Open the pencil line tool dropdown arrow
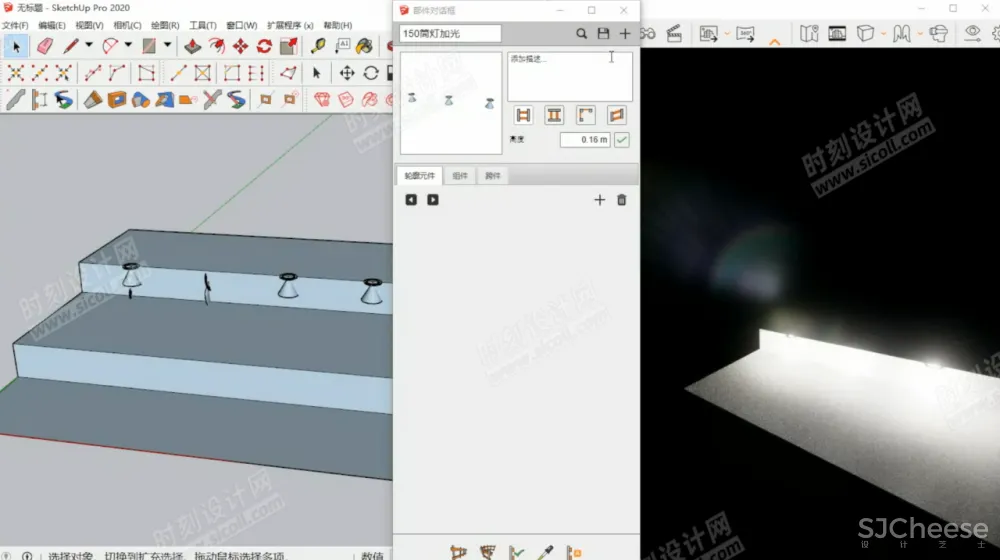The image size is (1000, 560). point(89,46)
